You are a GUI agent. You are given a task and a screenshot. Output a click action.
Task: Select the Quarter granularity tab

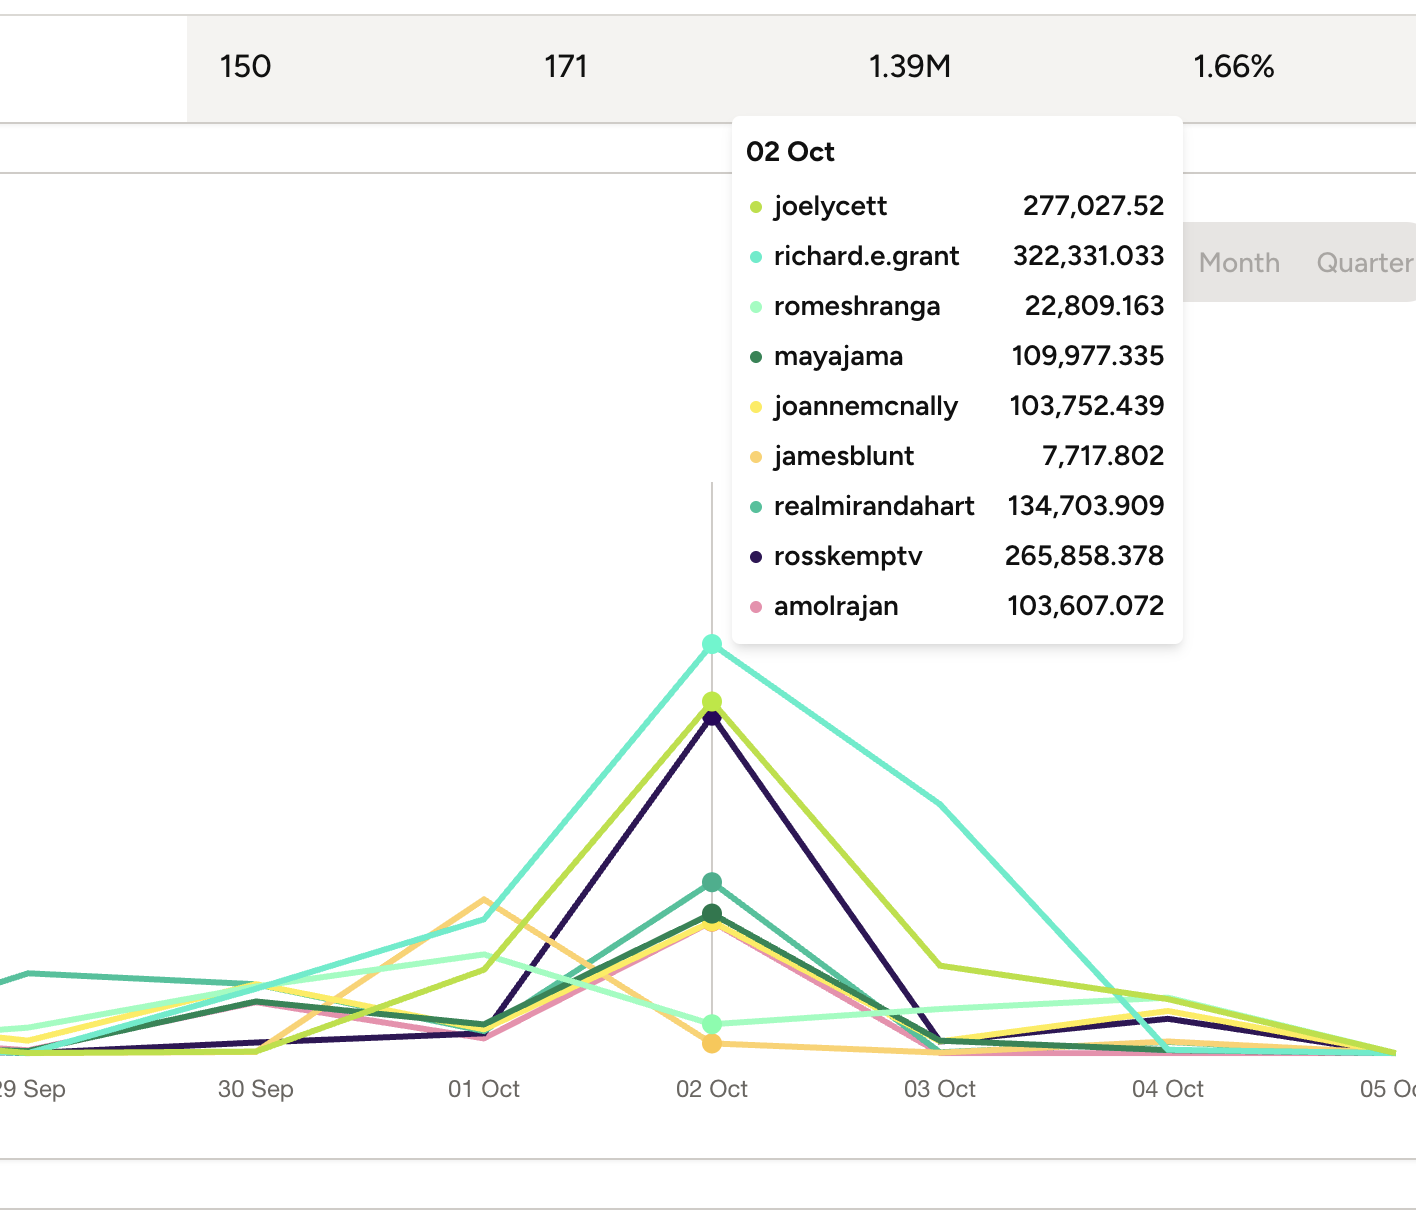[x=1365, y=262]
